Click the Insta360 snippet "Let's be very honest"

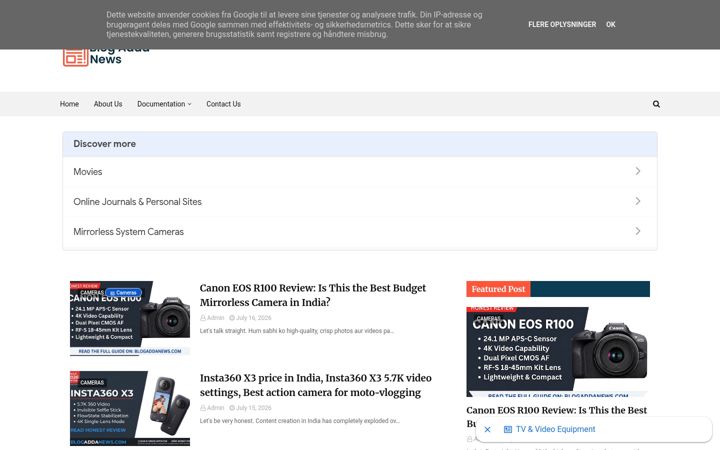(299, 421)
